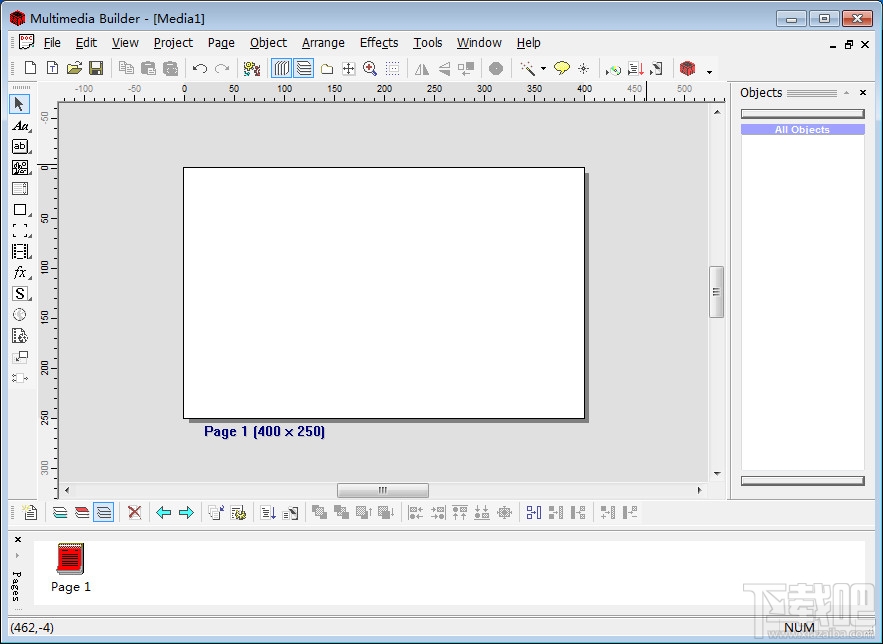Select the Text (Aa) tool

tap(20, 126)
